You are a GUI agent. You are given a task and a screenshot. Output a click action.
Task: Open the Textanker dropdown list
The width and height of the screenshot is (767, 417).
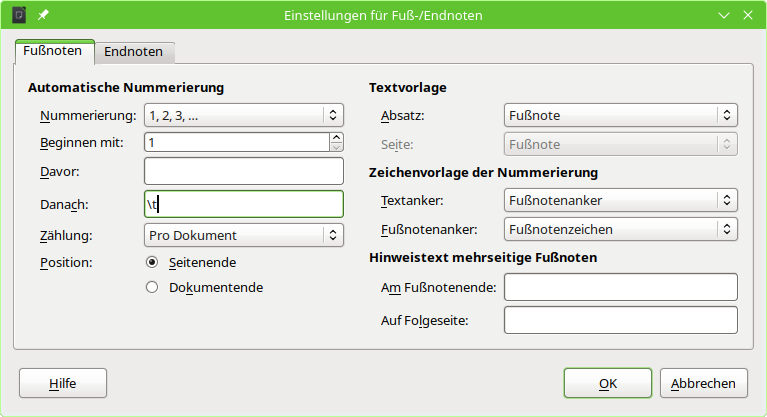coord(620,201)
